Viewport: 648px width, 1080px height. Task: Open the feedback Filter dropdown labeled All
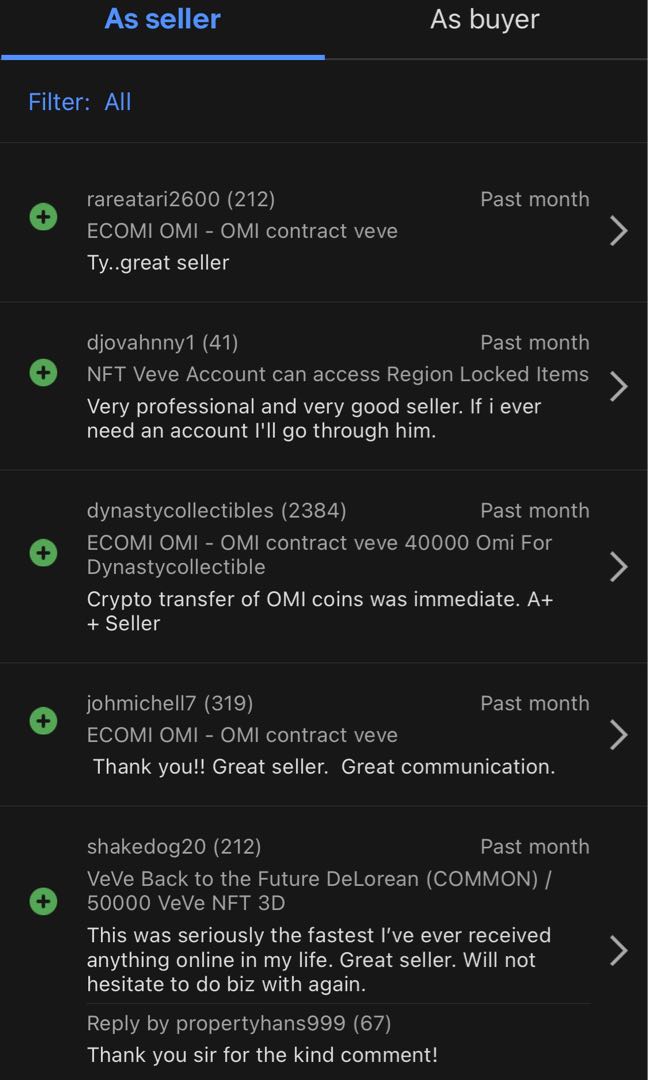tap(118, 102)
